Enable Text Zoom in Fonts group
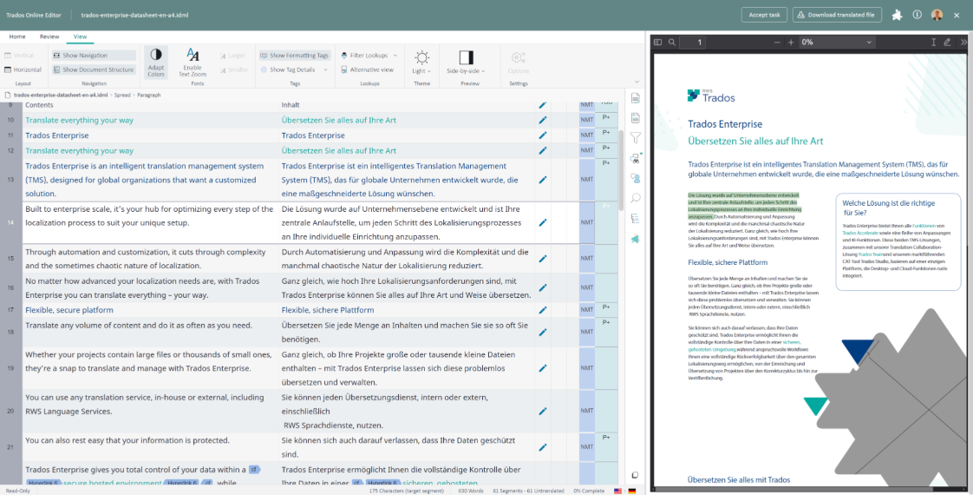This screenshot has width=973, height=495. pos(192,61)
